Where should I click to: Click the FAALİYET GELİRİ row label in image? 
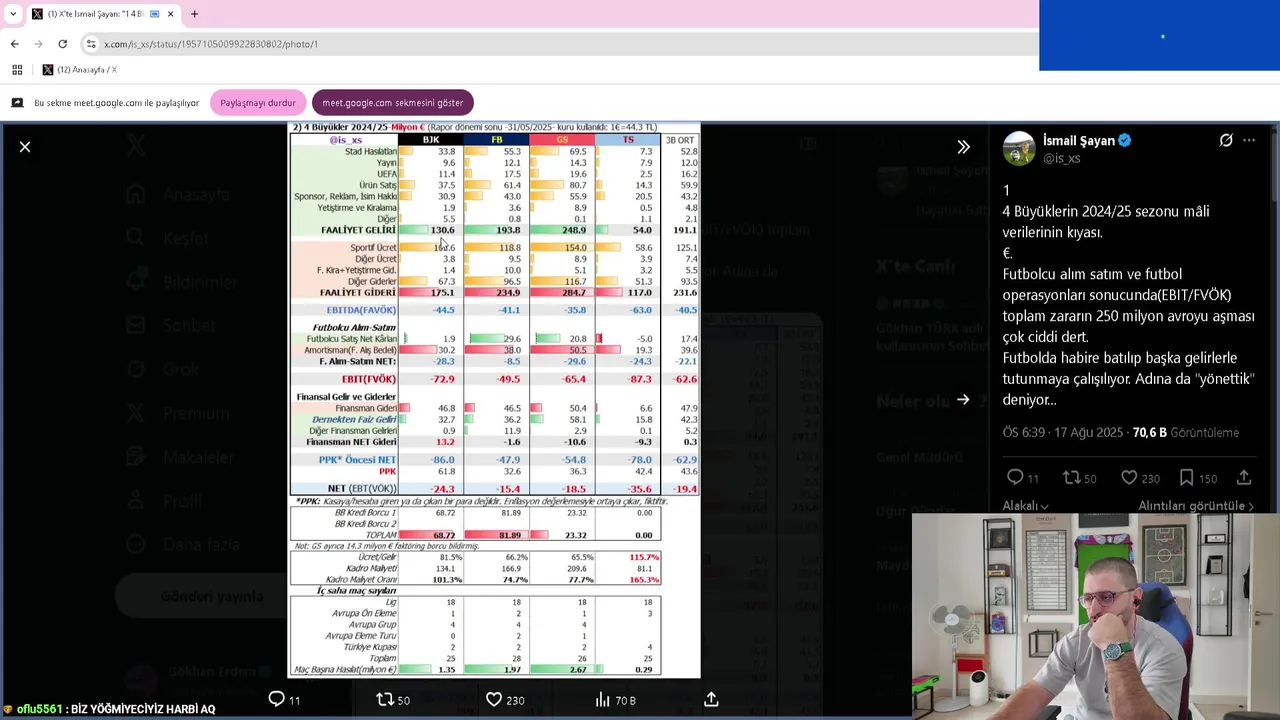(358, 230)
